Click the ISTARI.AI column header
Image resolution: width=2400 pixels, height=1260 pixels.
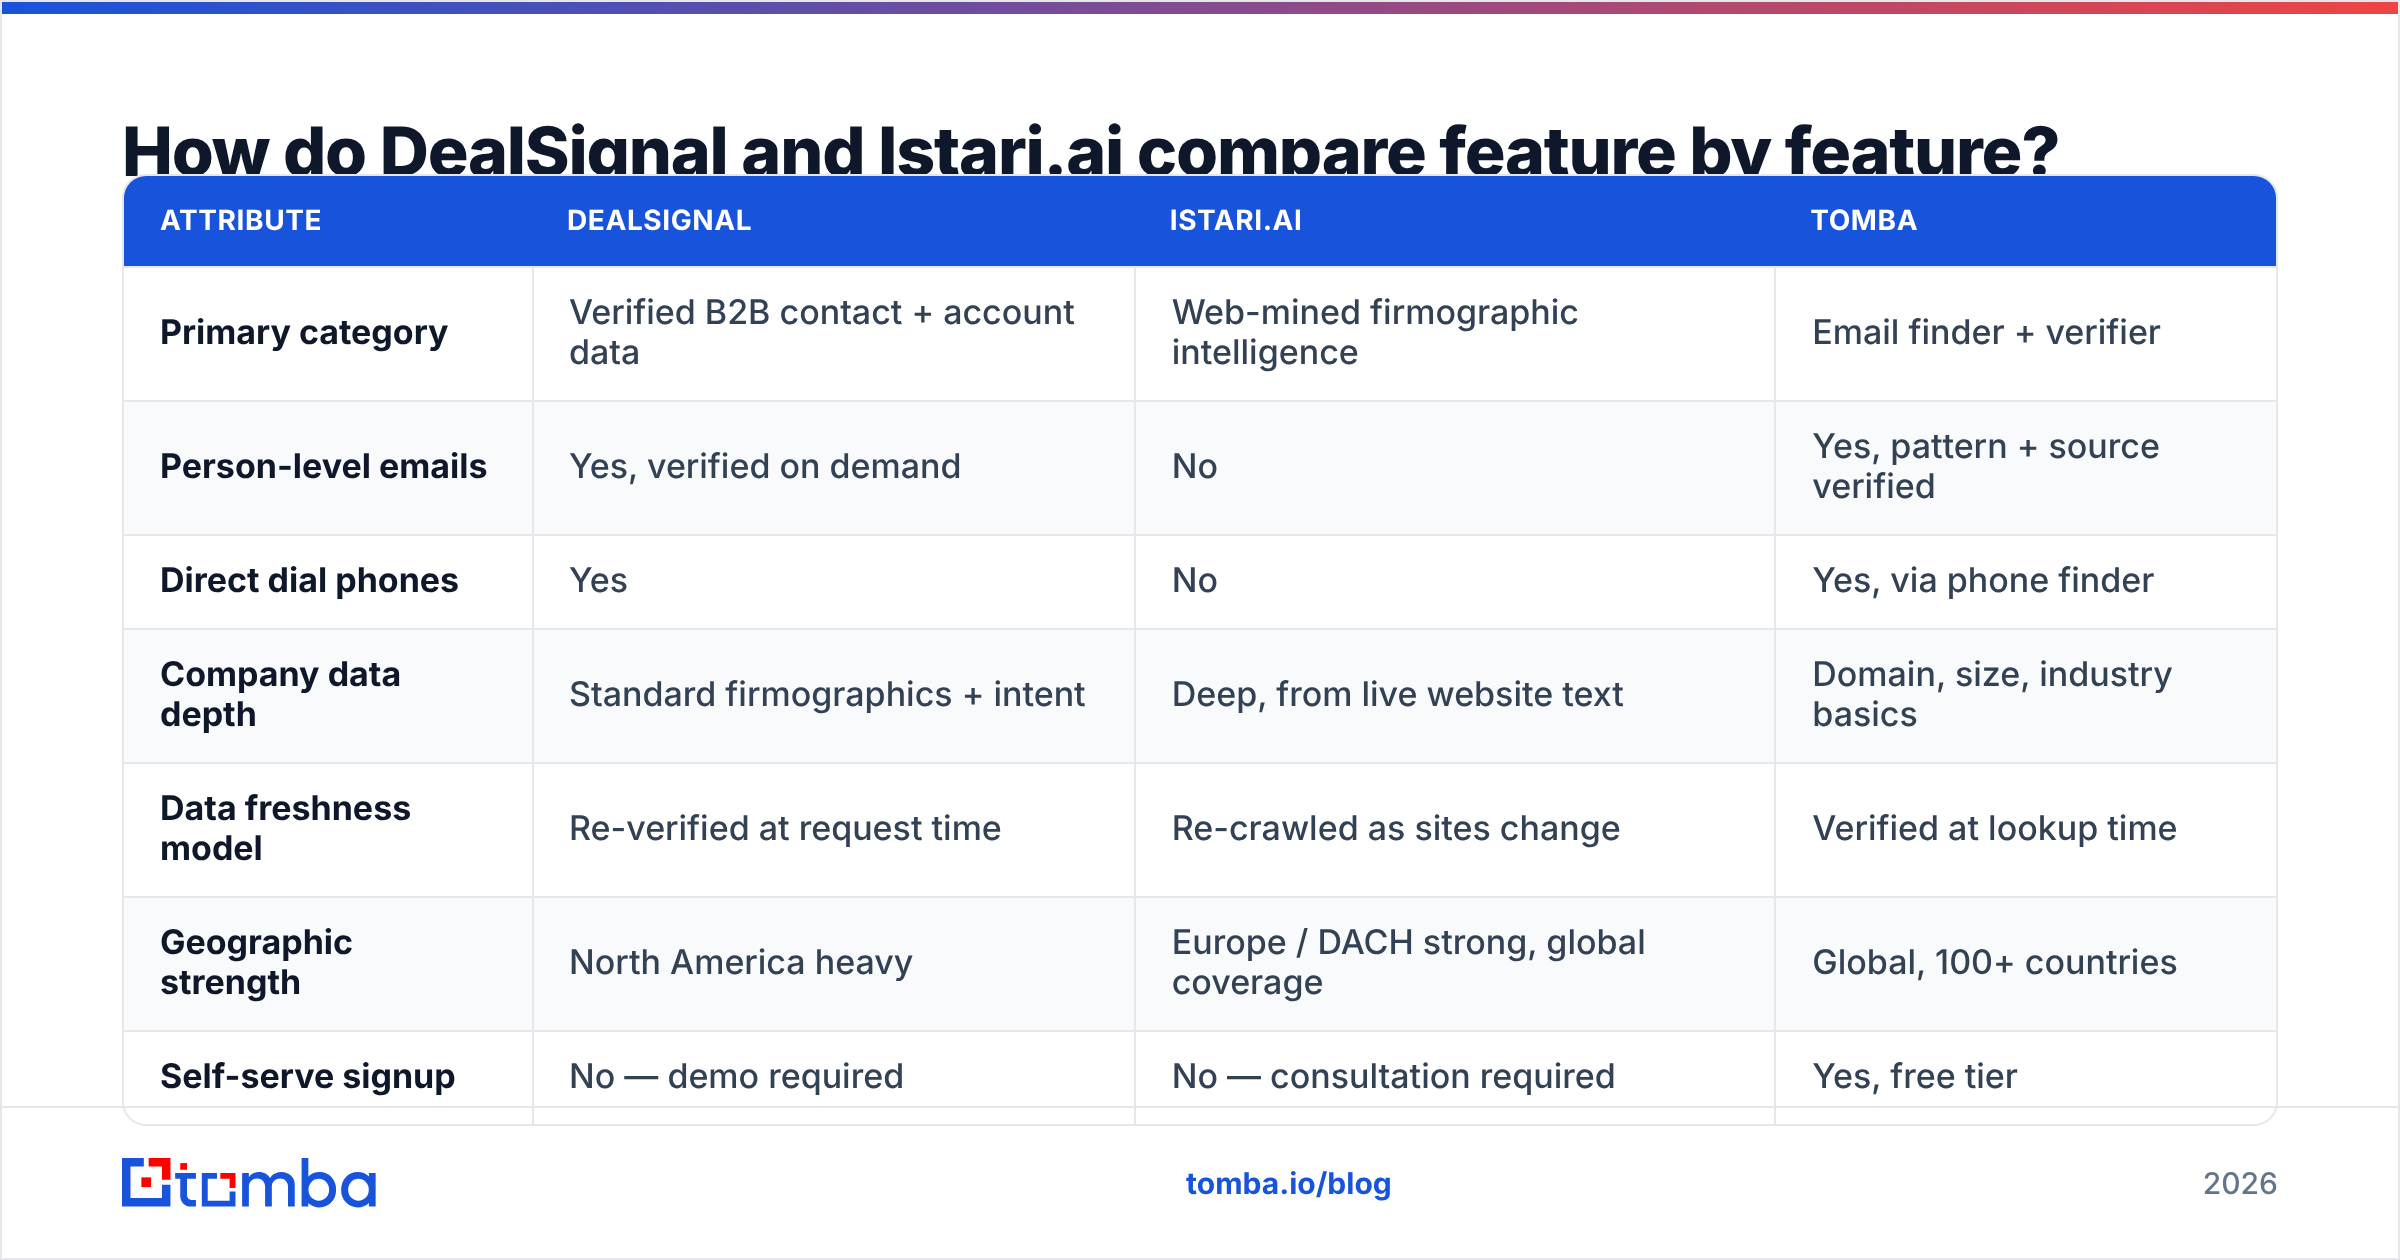click(1236, 220)
